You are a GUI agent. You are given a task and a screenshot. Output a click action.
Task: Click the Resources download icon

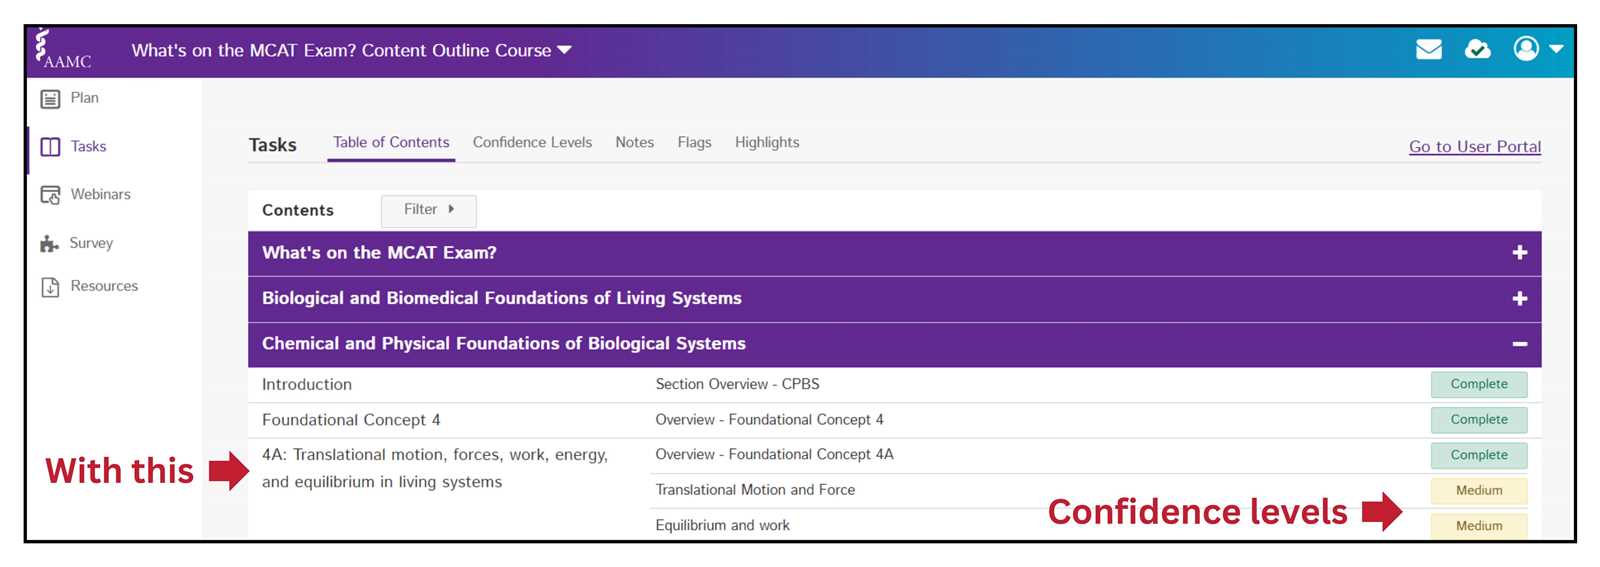(x=50, y=287)
